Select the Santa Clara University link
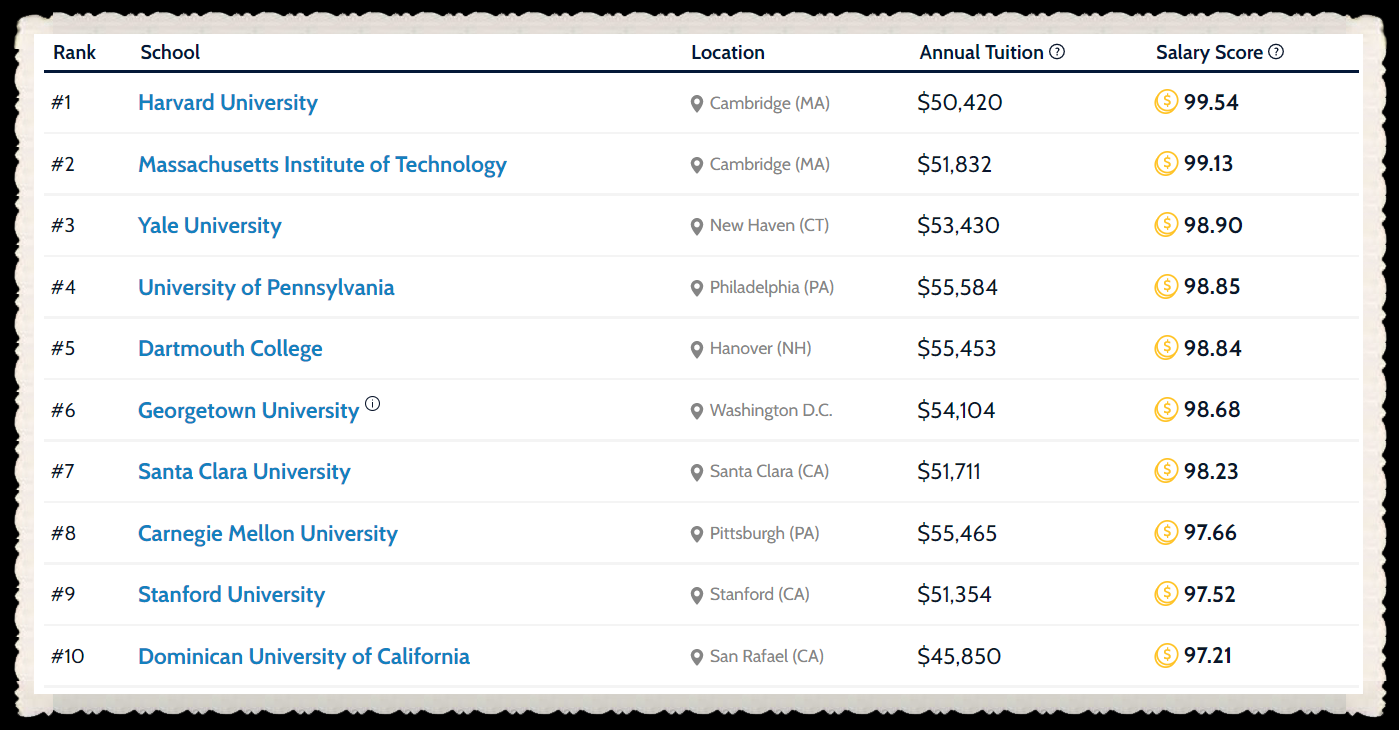The height and width of the screenshot is (730, 1399). pos(244,472)
